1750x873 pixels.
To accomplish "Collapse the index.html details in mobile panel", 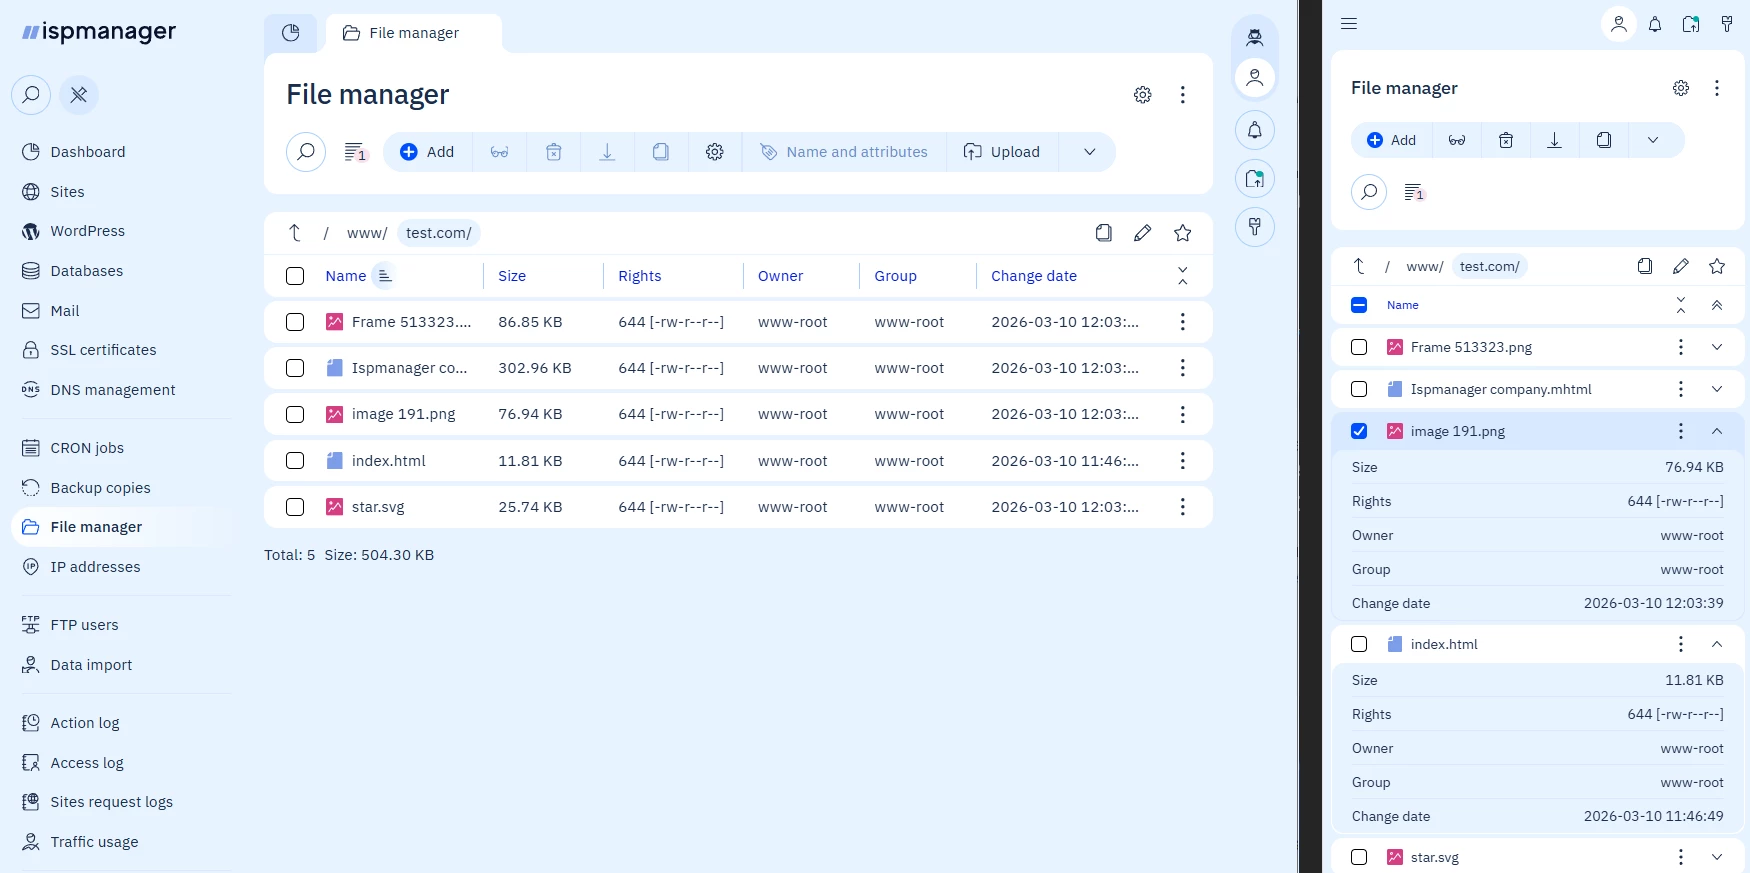I will tap(1716, 644).
